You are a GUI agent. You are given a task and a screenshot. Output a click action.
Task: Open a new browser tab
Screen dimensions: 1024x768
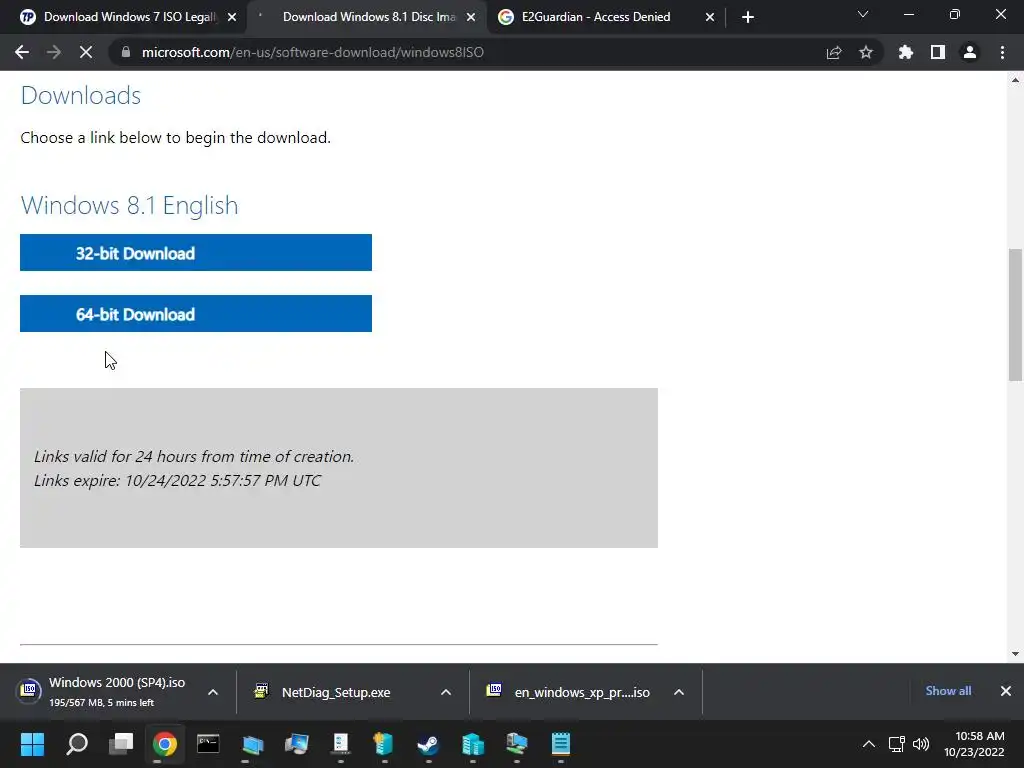[748, 17]
